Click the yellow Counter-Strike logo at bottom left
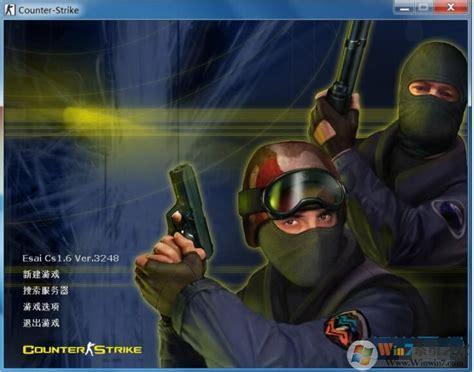Image resolution: width=474 pixels, height=372 pixels. pos(82,349)
